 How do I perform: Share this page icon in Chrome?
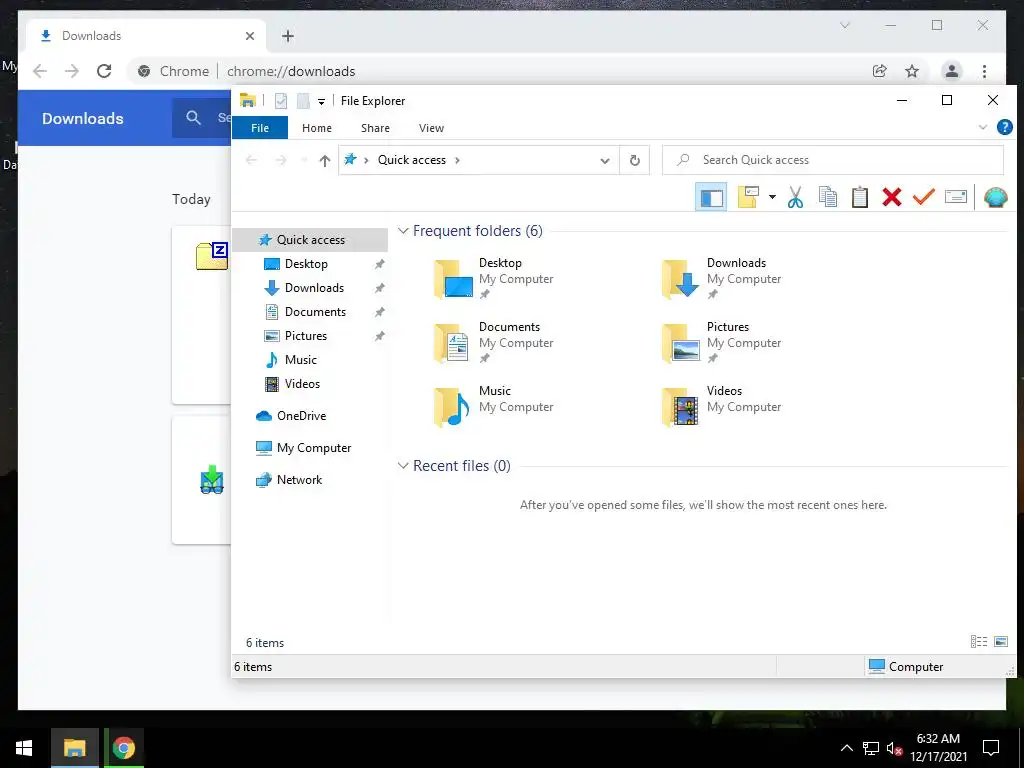[880, 71]
